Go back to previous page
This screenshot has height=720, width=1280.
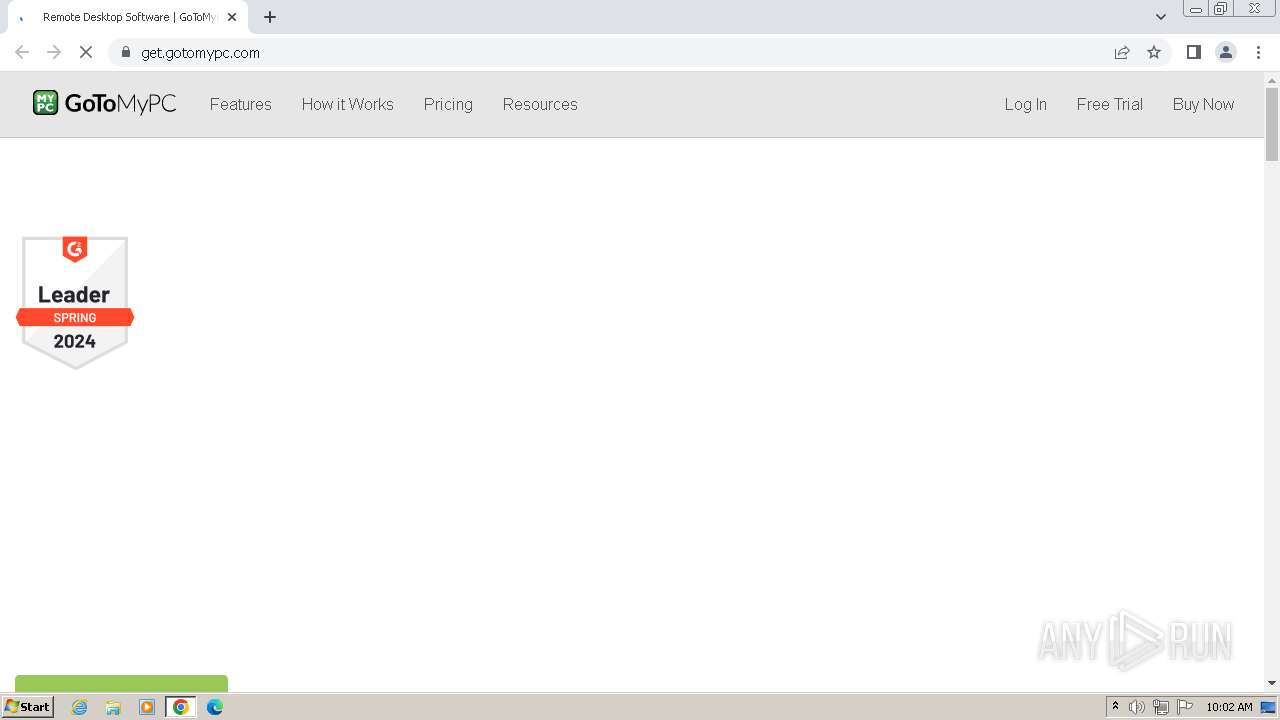click(22, 52)
